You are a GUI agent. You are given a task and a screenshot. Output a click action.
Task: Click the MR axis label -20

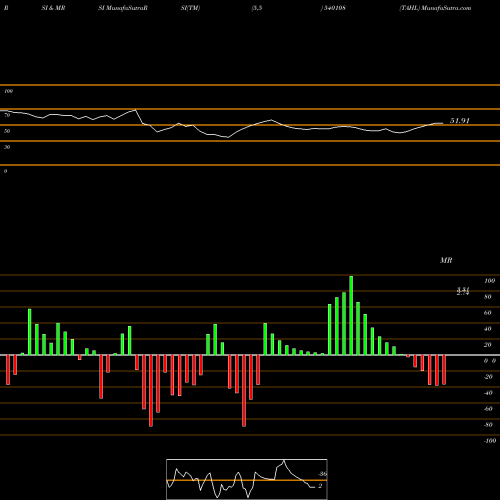488,377
